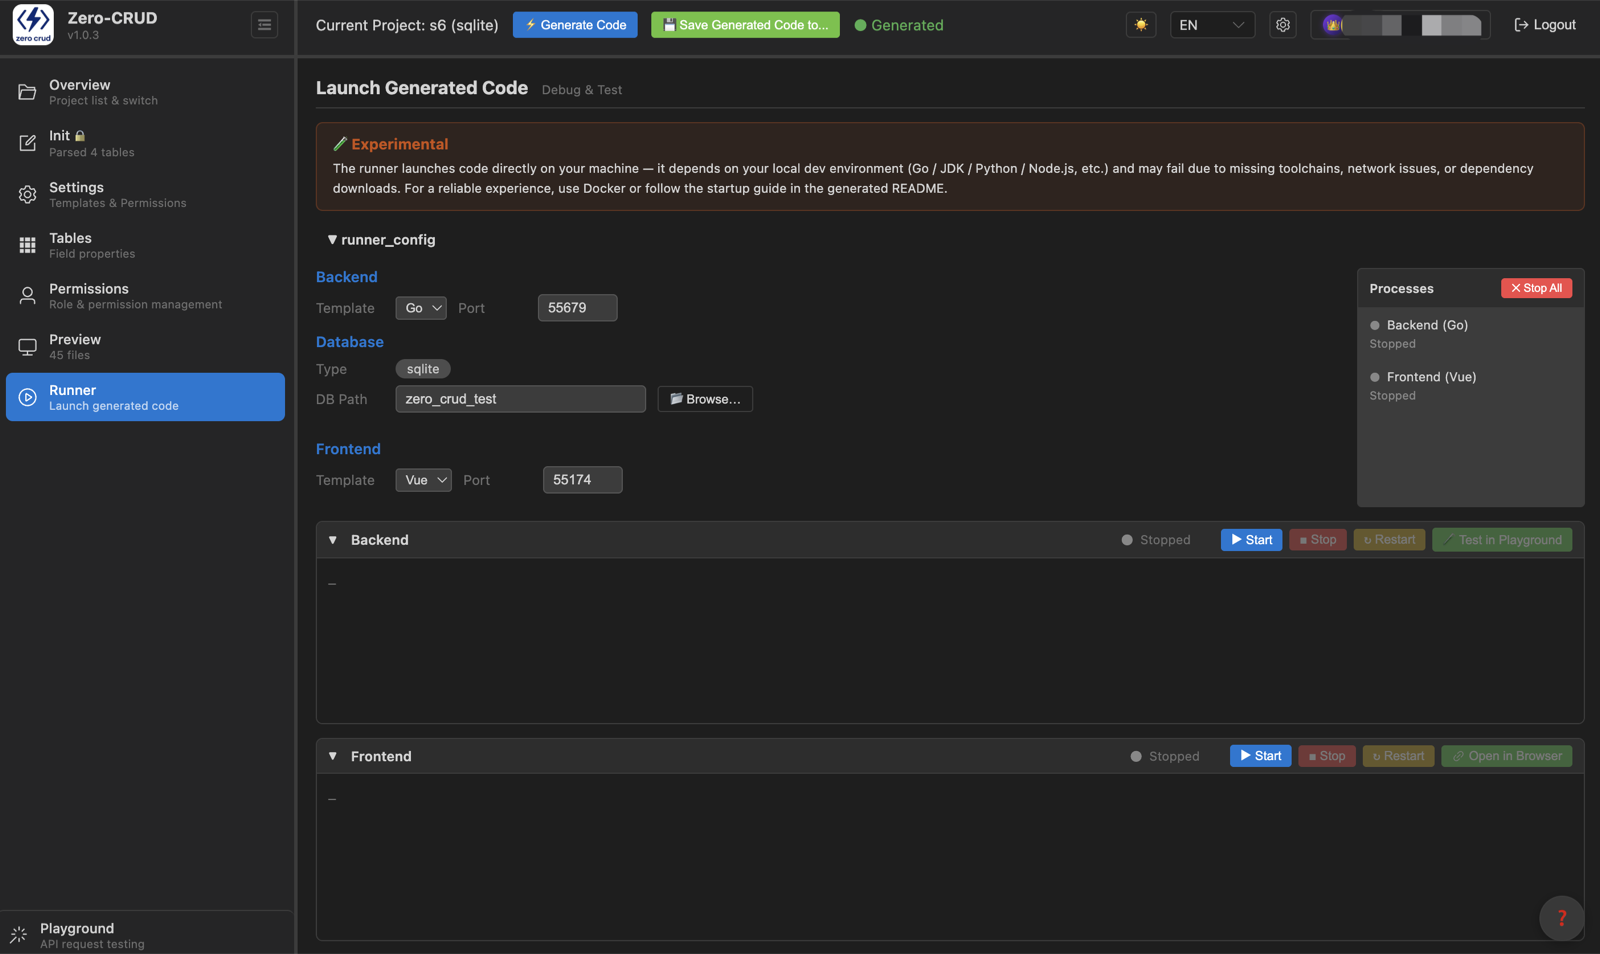Collapse the runner_config section
Viewport: 1600px width, 954px height.
(381, 240)
